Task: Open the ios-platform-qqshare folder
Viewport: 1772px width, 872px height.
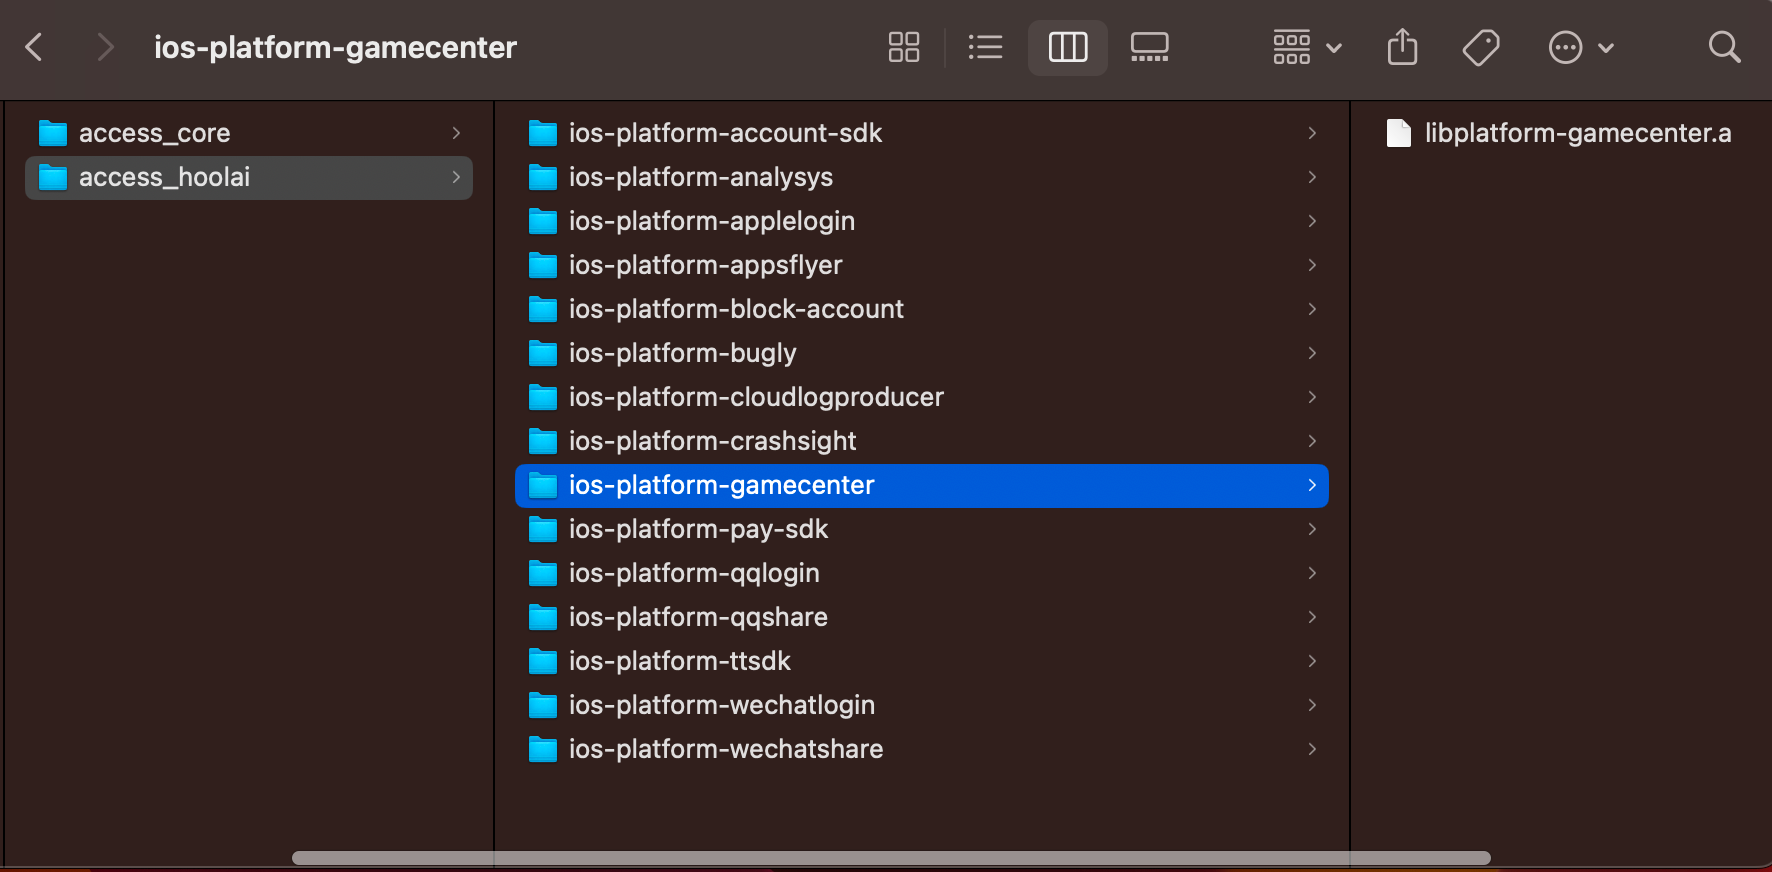Action: tap(922, 617)
